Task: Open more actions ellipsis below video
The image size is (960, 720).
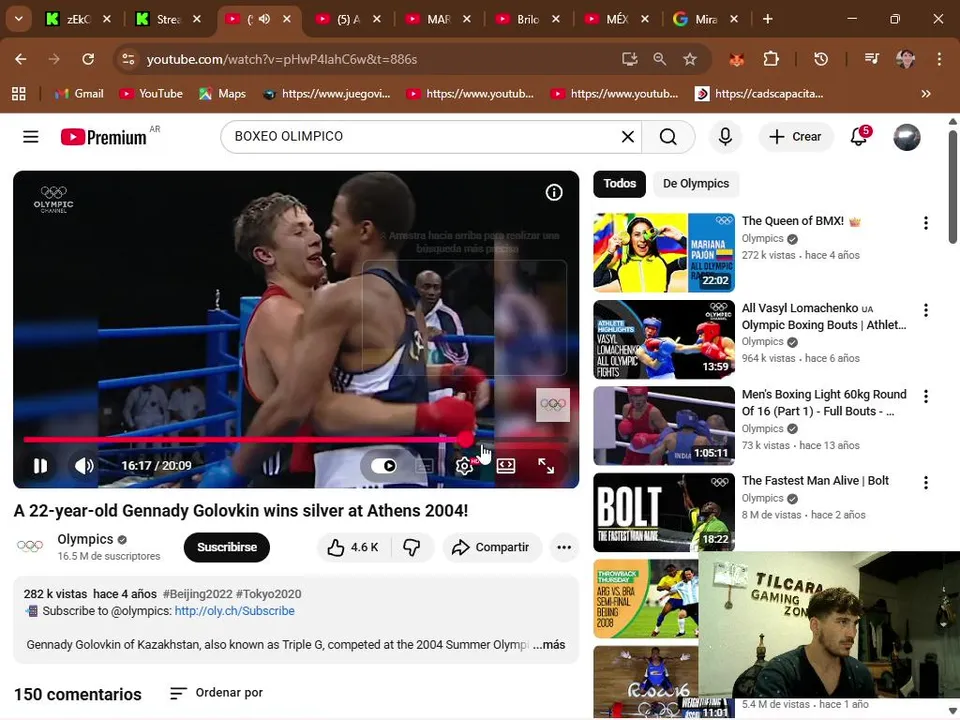Action: tap(564, 547)
